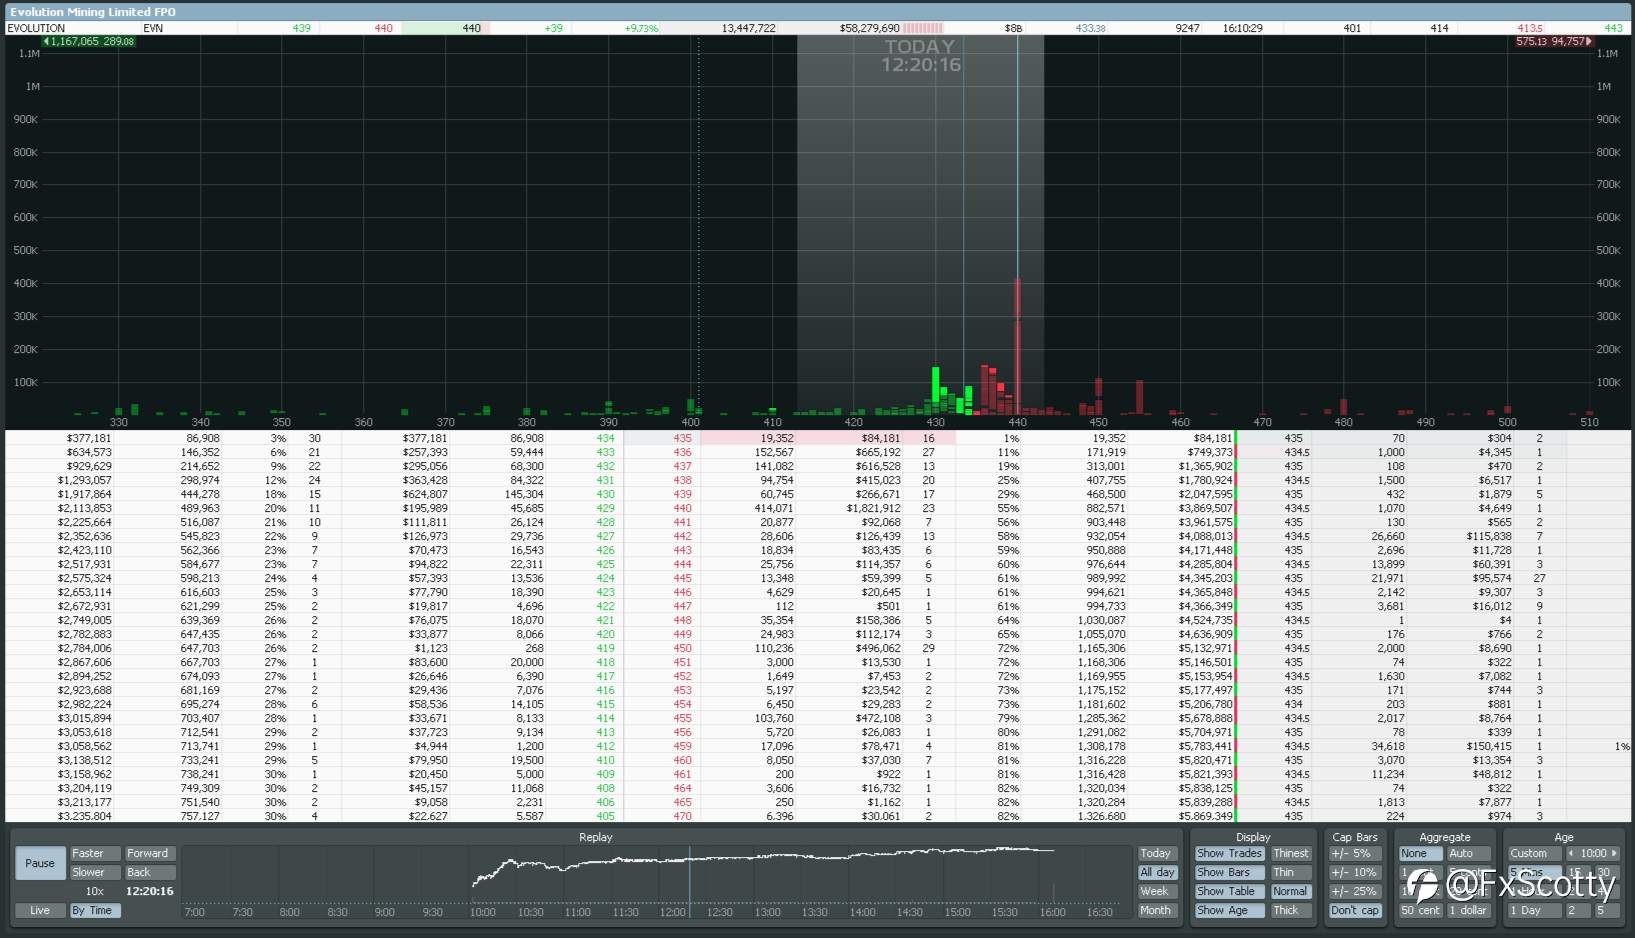This screenshot has width=1635, height=938.
Task: Set aggregate to 1 dollar
Action: pyautogui.click(x=1468, y=911)
